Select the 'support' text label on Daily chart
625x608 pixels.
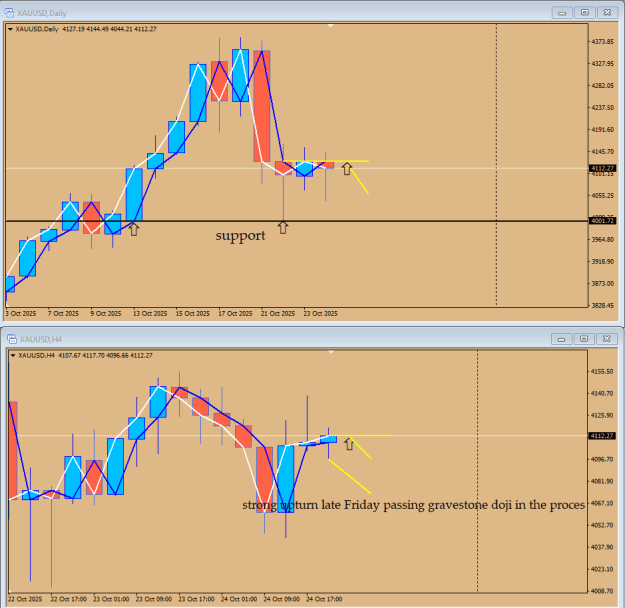click(x=240, y=236)
